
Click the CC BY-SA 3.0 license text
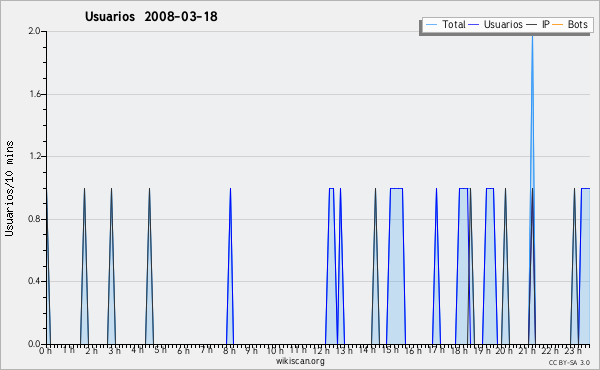[569, 362]
